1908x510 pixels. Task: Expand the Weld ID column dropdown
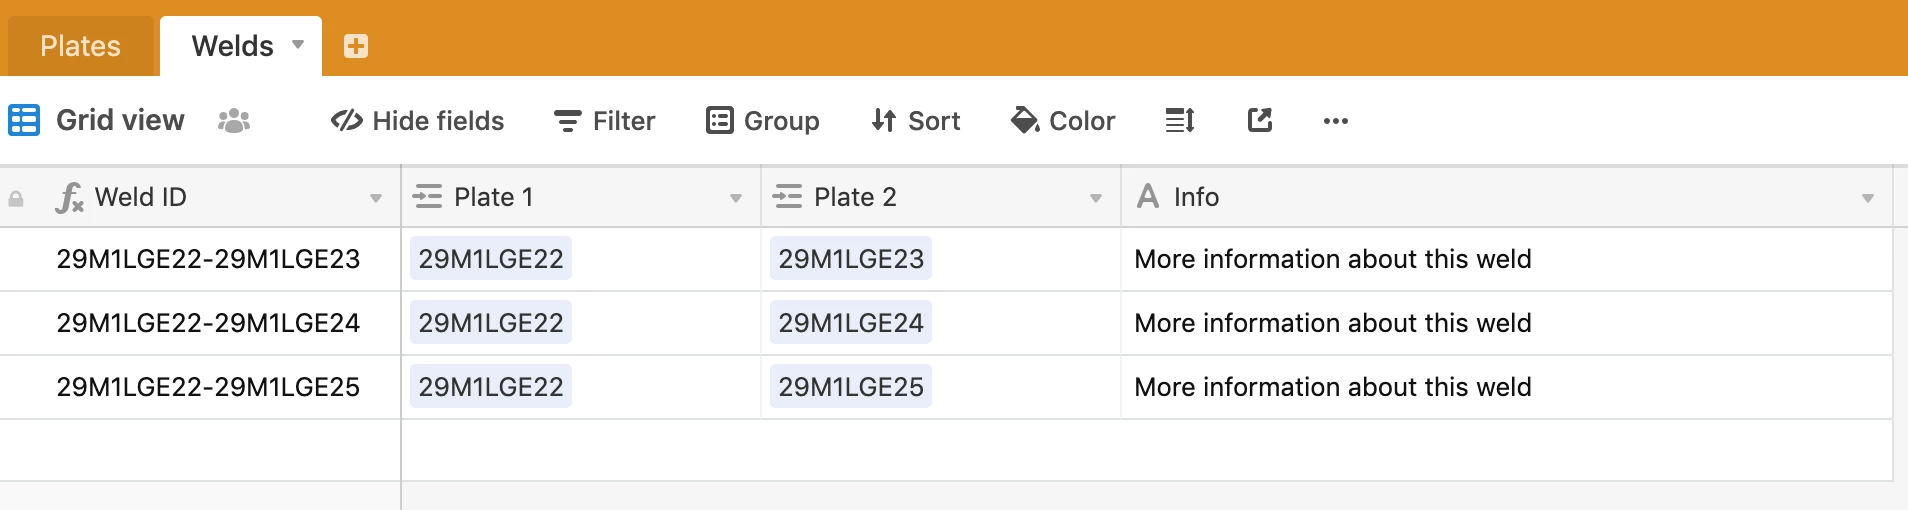[x=376, y=198]
